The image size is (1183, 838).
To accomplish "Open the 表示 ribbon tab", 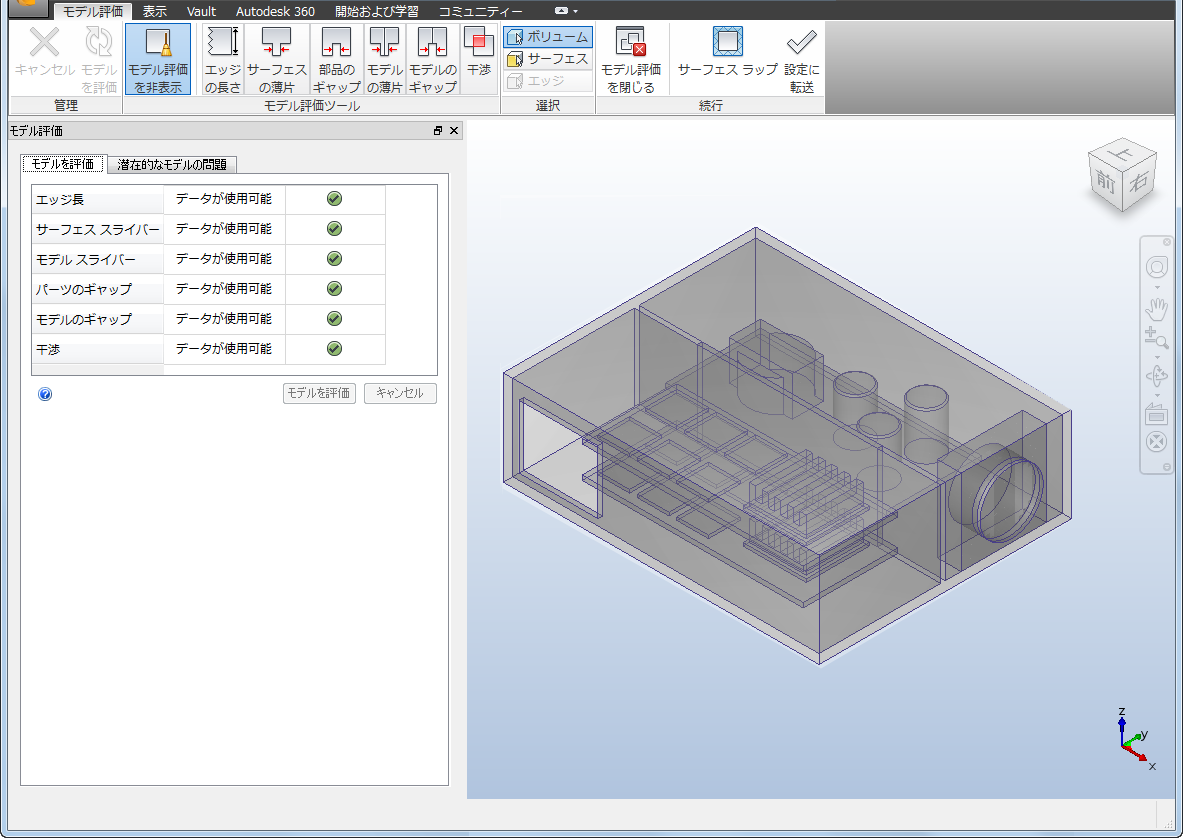I will click(155, 11).
